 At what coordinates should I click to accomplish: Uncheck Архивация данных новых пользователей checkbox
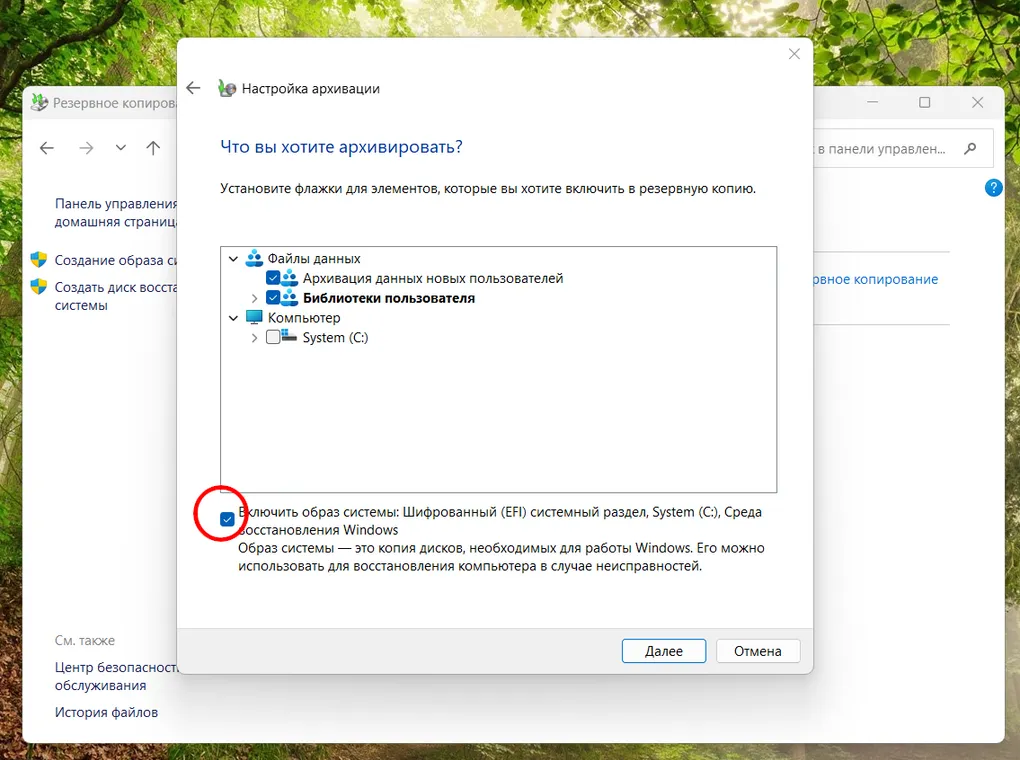click(x=273, y=278)
